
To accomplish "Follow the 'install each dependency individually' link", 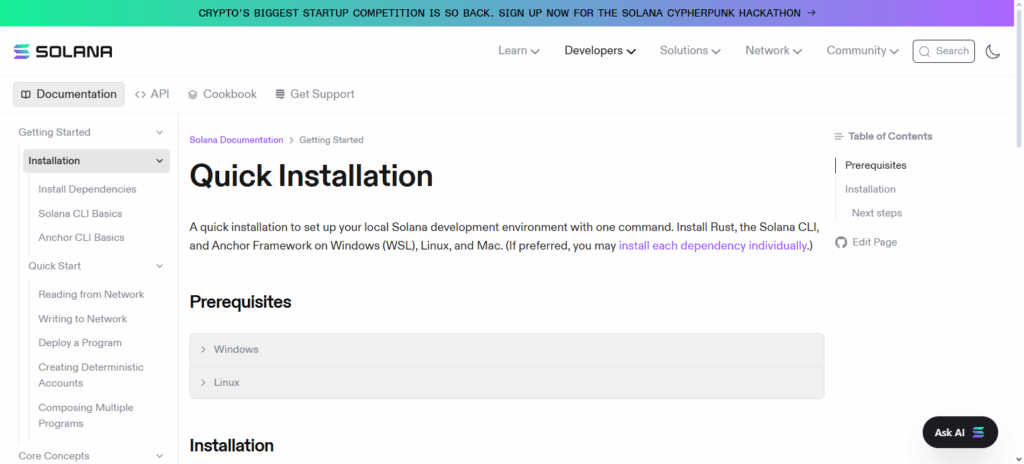I will pyautogui.click(x=712, y=245).
